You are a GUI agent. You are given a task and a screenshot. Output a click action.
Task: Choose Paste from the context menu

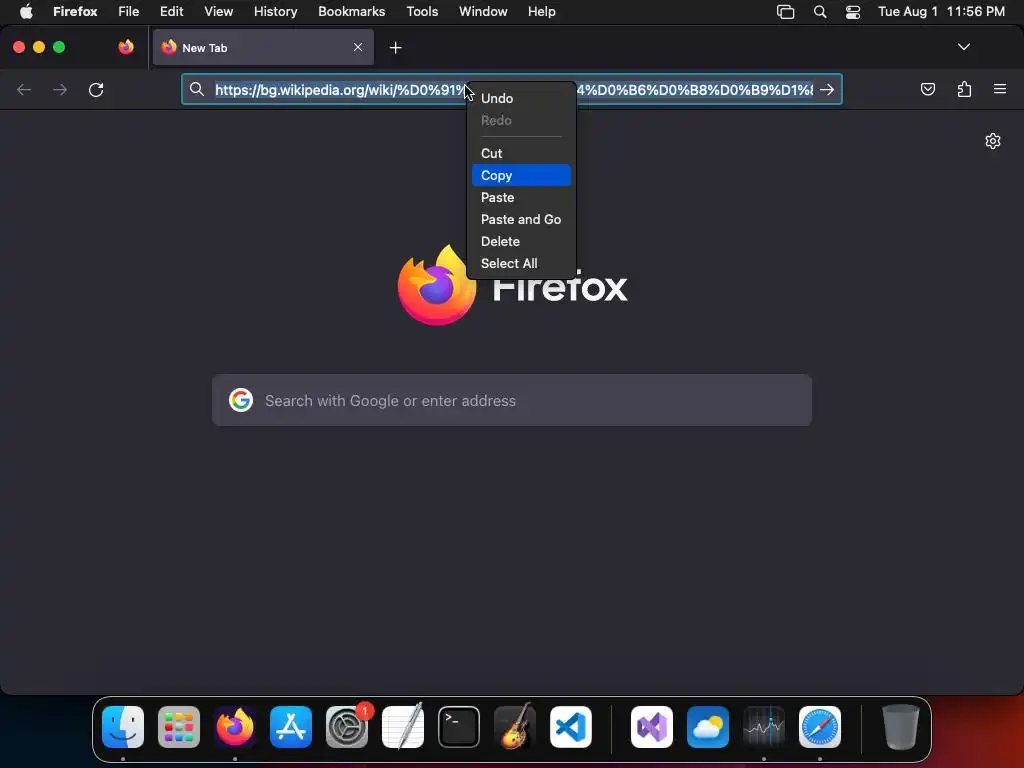coord(521,197)
